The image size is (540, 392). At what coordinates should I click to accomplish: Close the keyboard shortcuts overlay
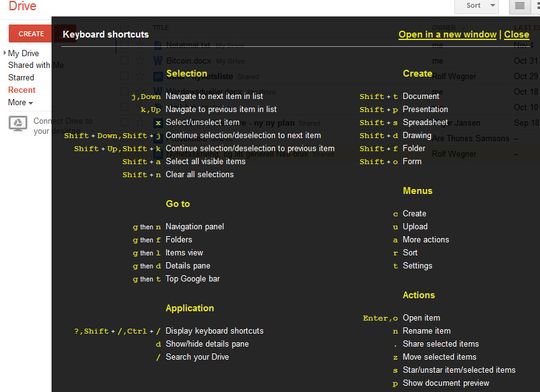pyautogui.click(x=517, y=34)
